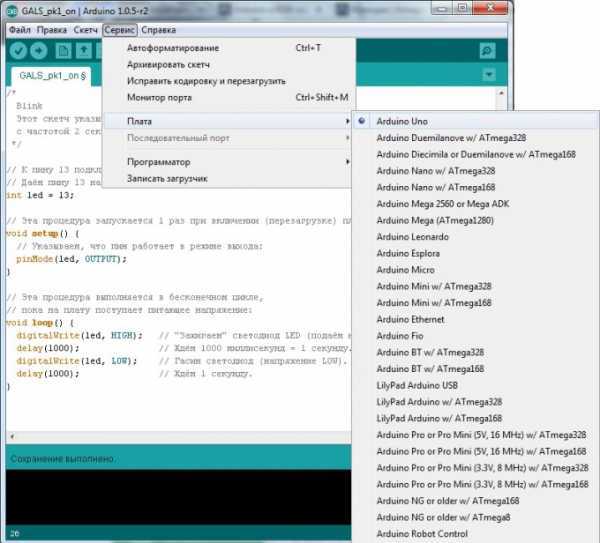Click the Open sketch up-arrow icon

click(x=84, y=51)
